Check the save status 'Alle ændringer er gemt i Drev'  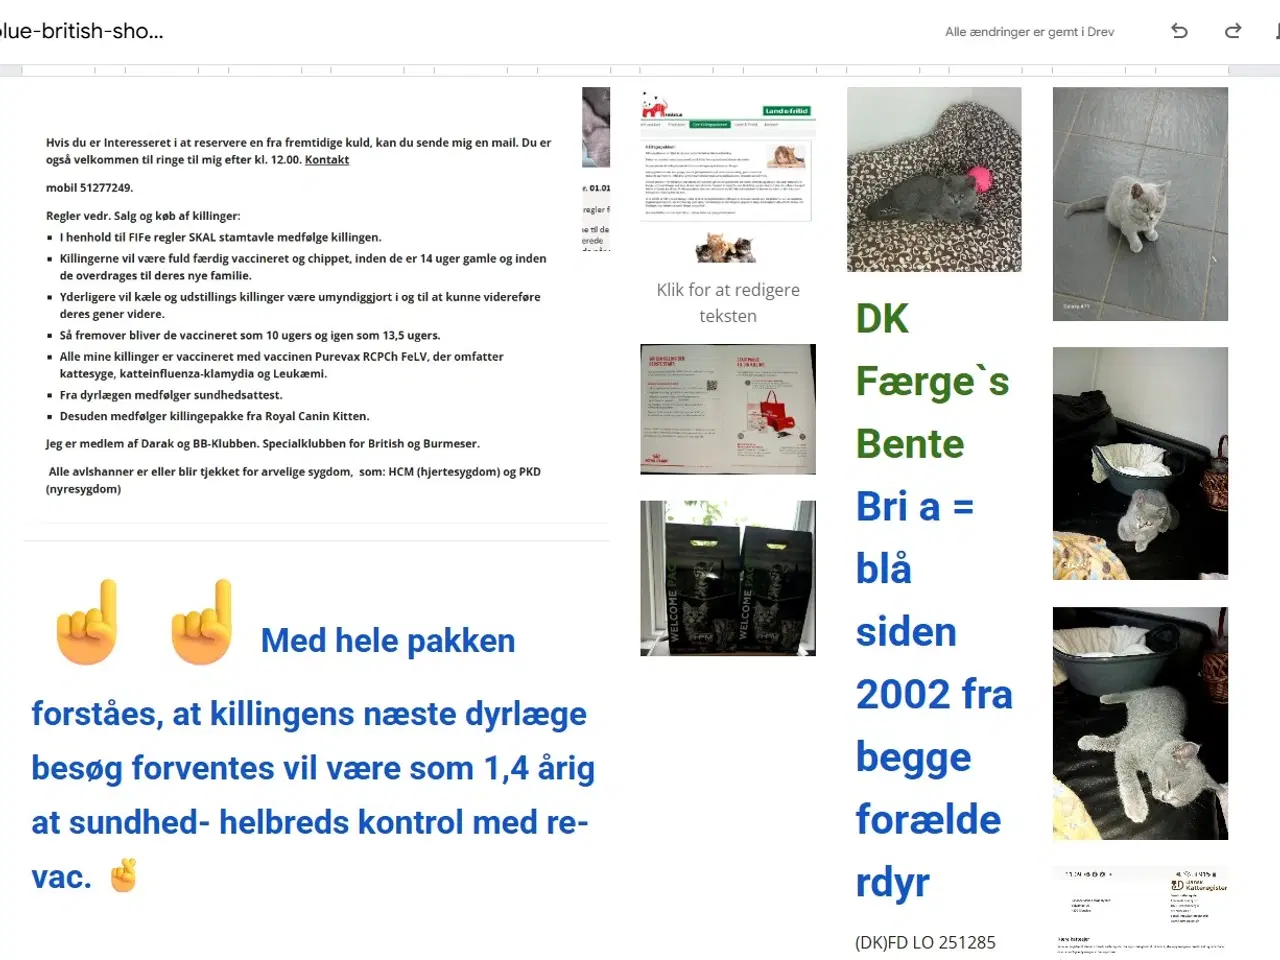click(1029, 31)
